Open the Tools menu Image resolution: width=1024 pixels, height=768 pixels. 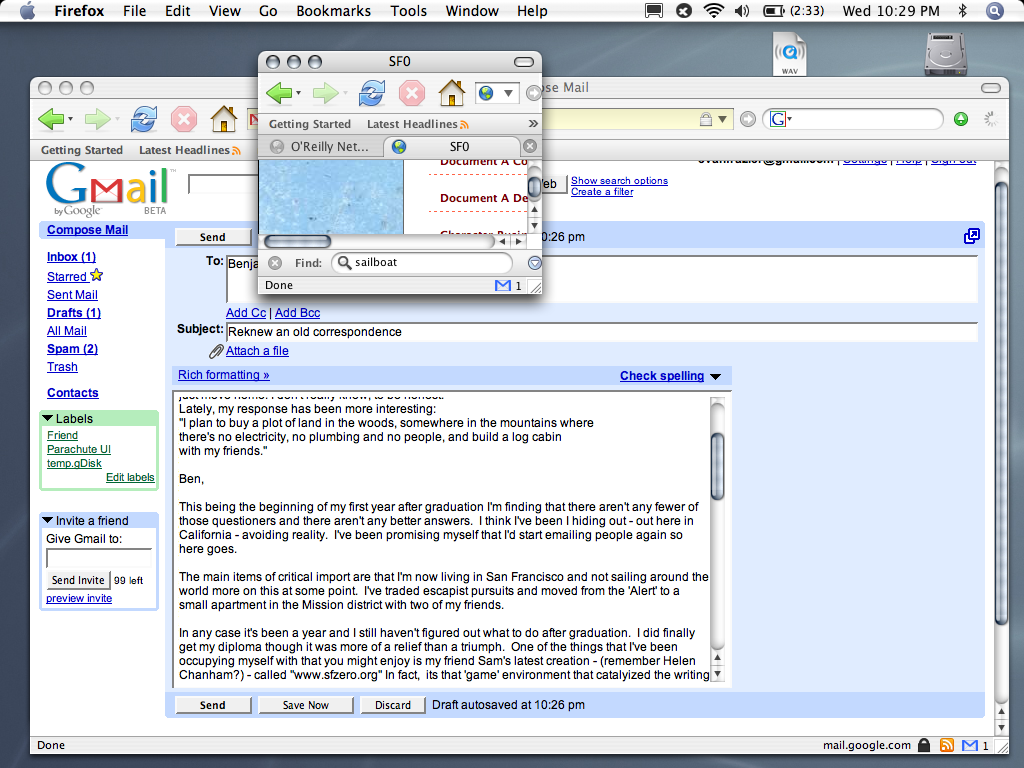408,11
